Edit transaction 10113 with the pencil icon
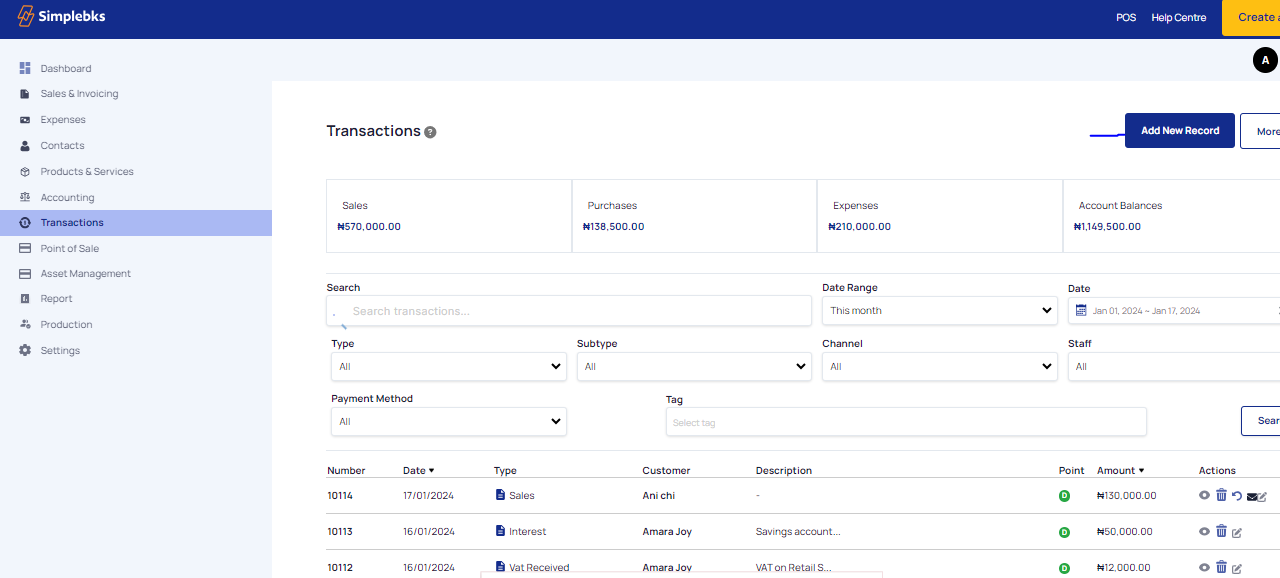The height and width of the screenshot is (578, 1280). pyautogui.click(x=1237, y=532)
